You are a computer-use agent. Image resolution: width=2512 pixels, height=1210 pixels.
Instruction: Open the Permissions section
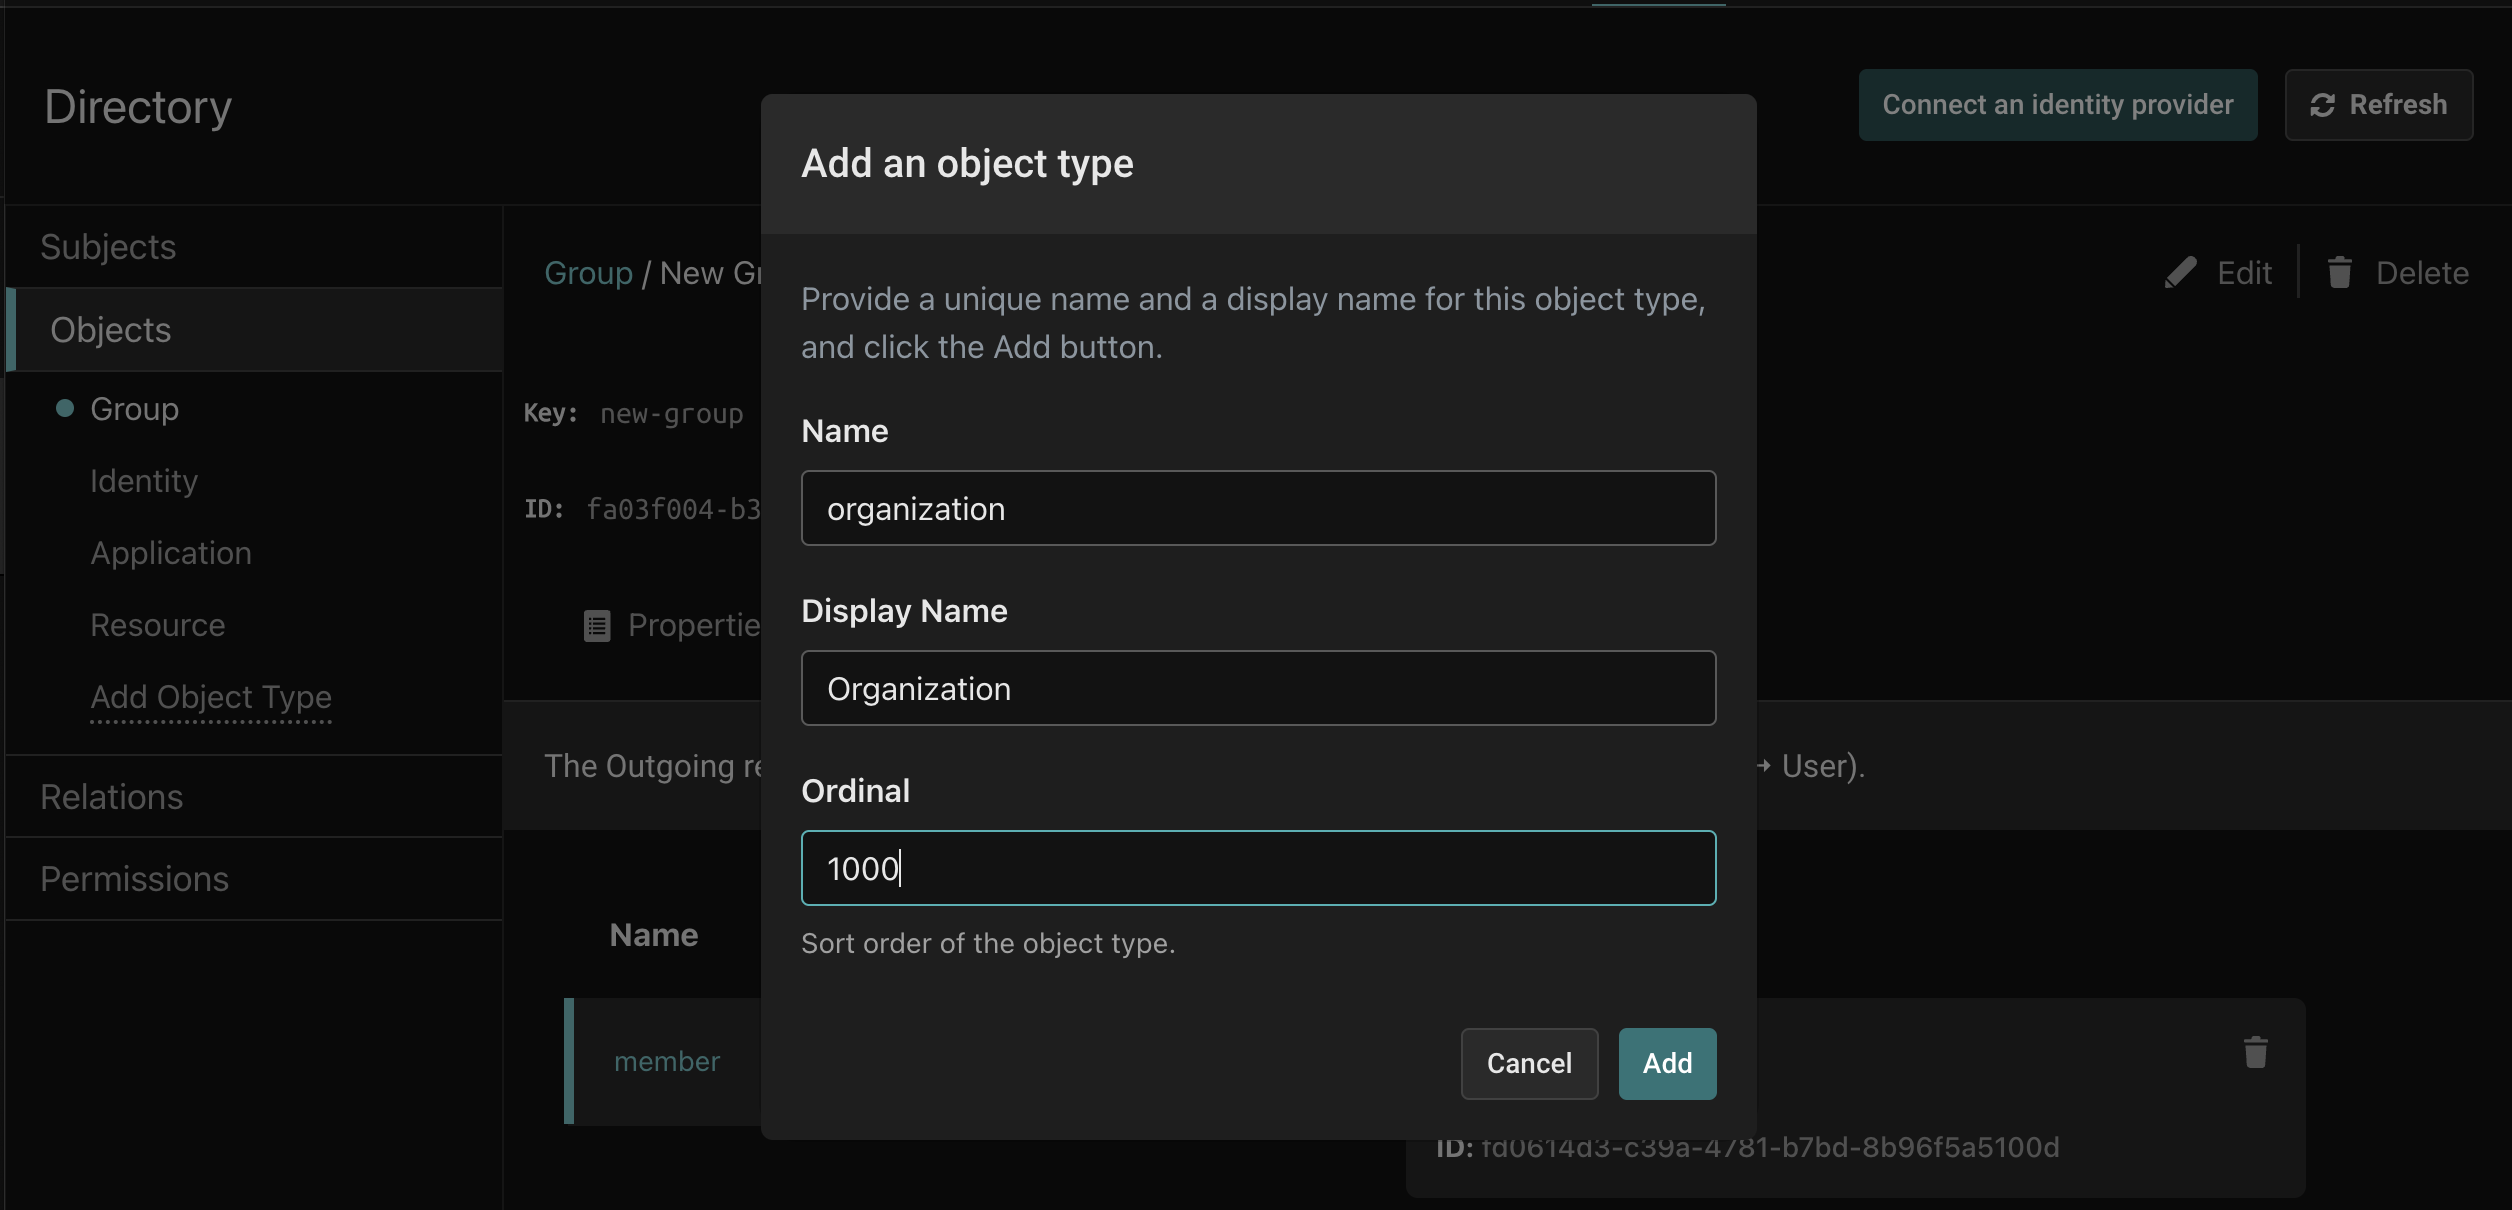pyautogui.click(x=254, y=879)
